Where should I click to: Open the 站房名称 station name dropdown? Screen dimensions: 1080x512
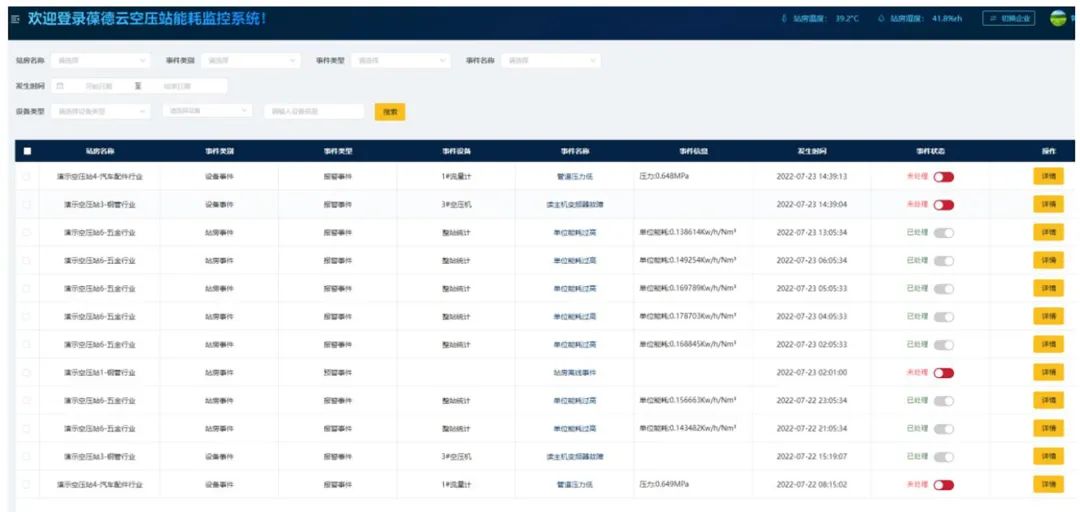[x=100, y=60]
